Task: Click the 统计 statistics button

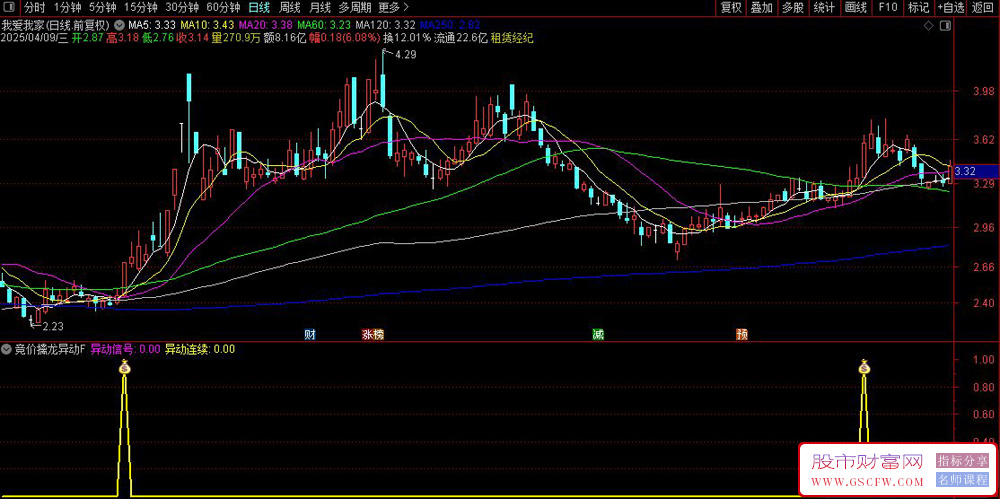Action: (x=824, y=8)
